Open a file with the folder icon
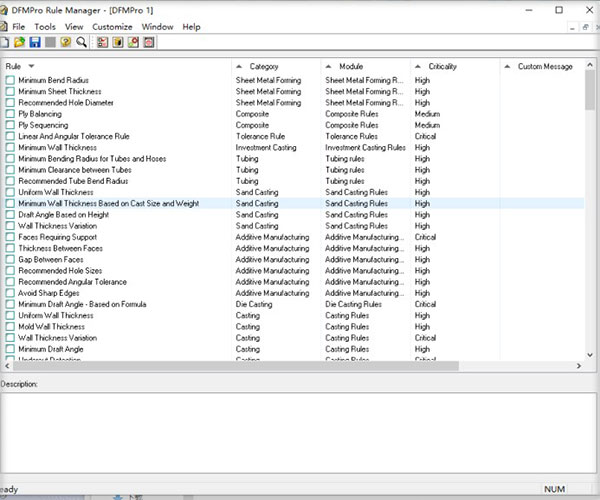This screenshot has width=600, height=500. [20, 42]
